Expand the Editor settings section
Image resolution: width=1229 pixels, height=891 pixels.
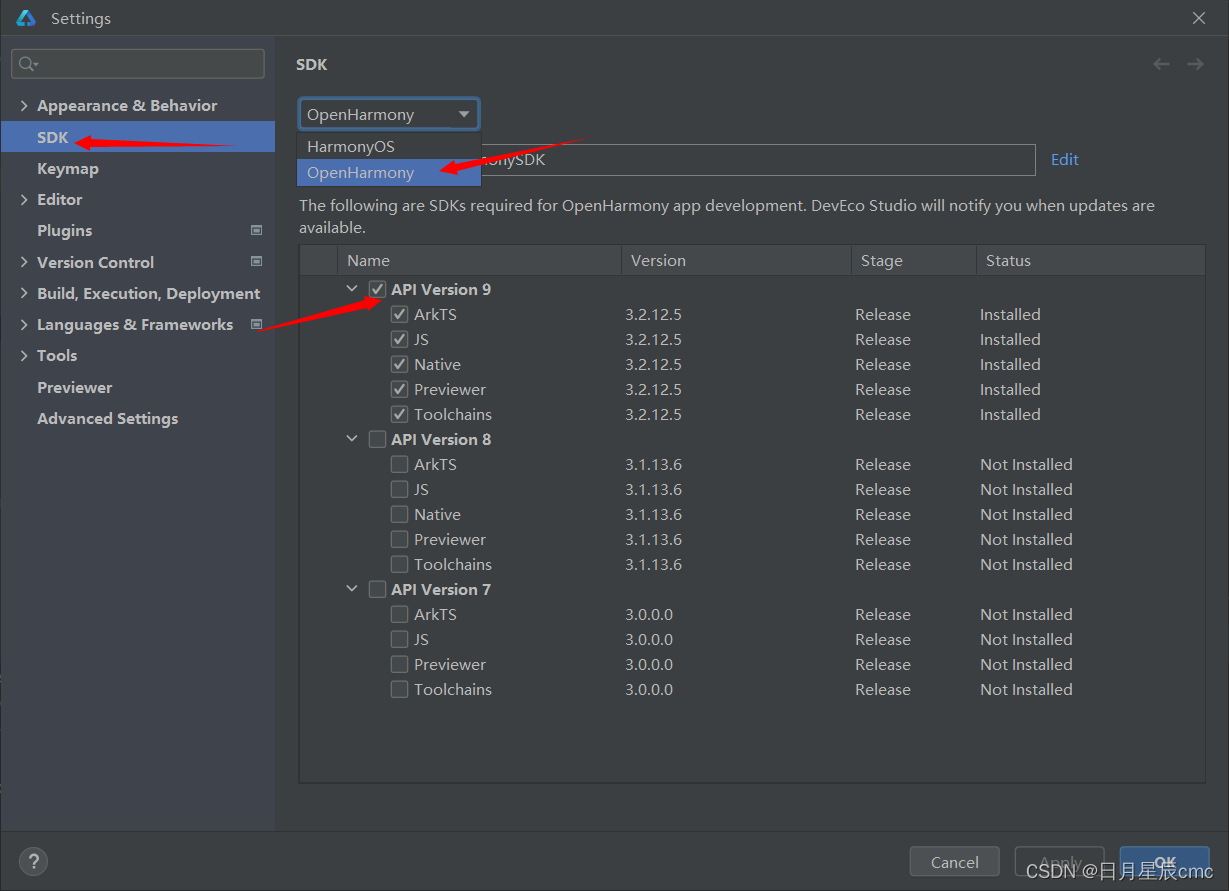[24, 199]
